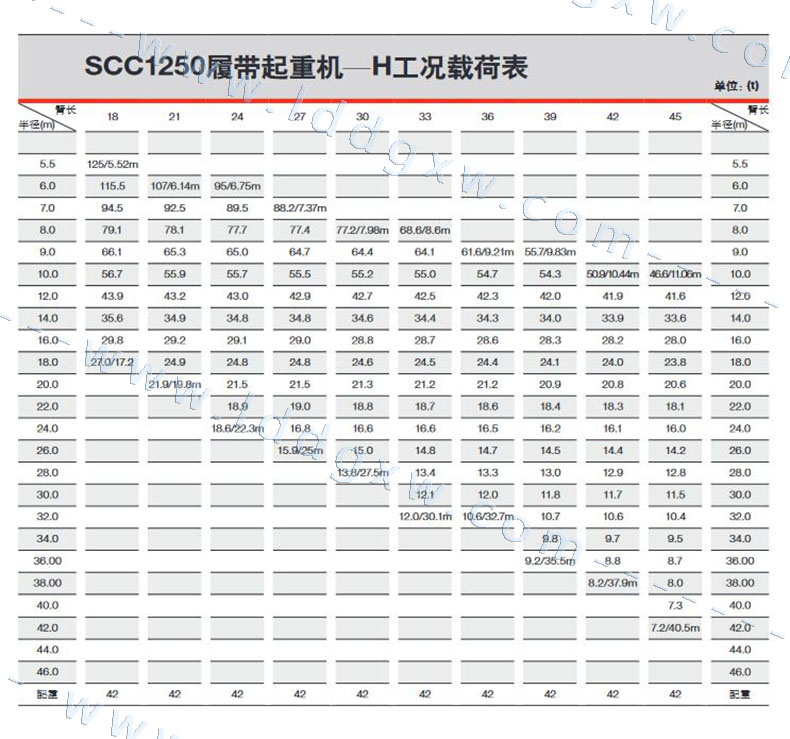Select the cell '125/5.52m'
Image resolution: width=790 pixels, height=739 pixels.
pyautogui.click(x=112, y=164)
